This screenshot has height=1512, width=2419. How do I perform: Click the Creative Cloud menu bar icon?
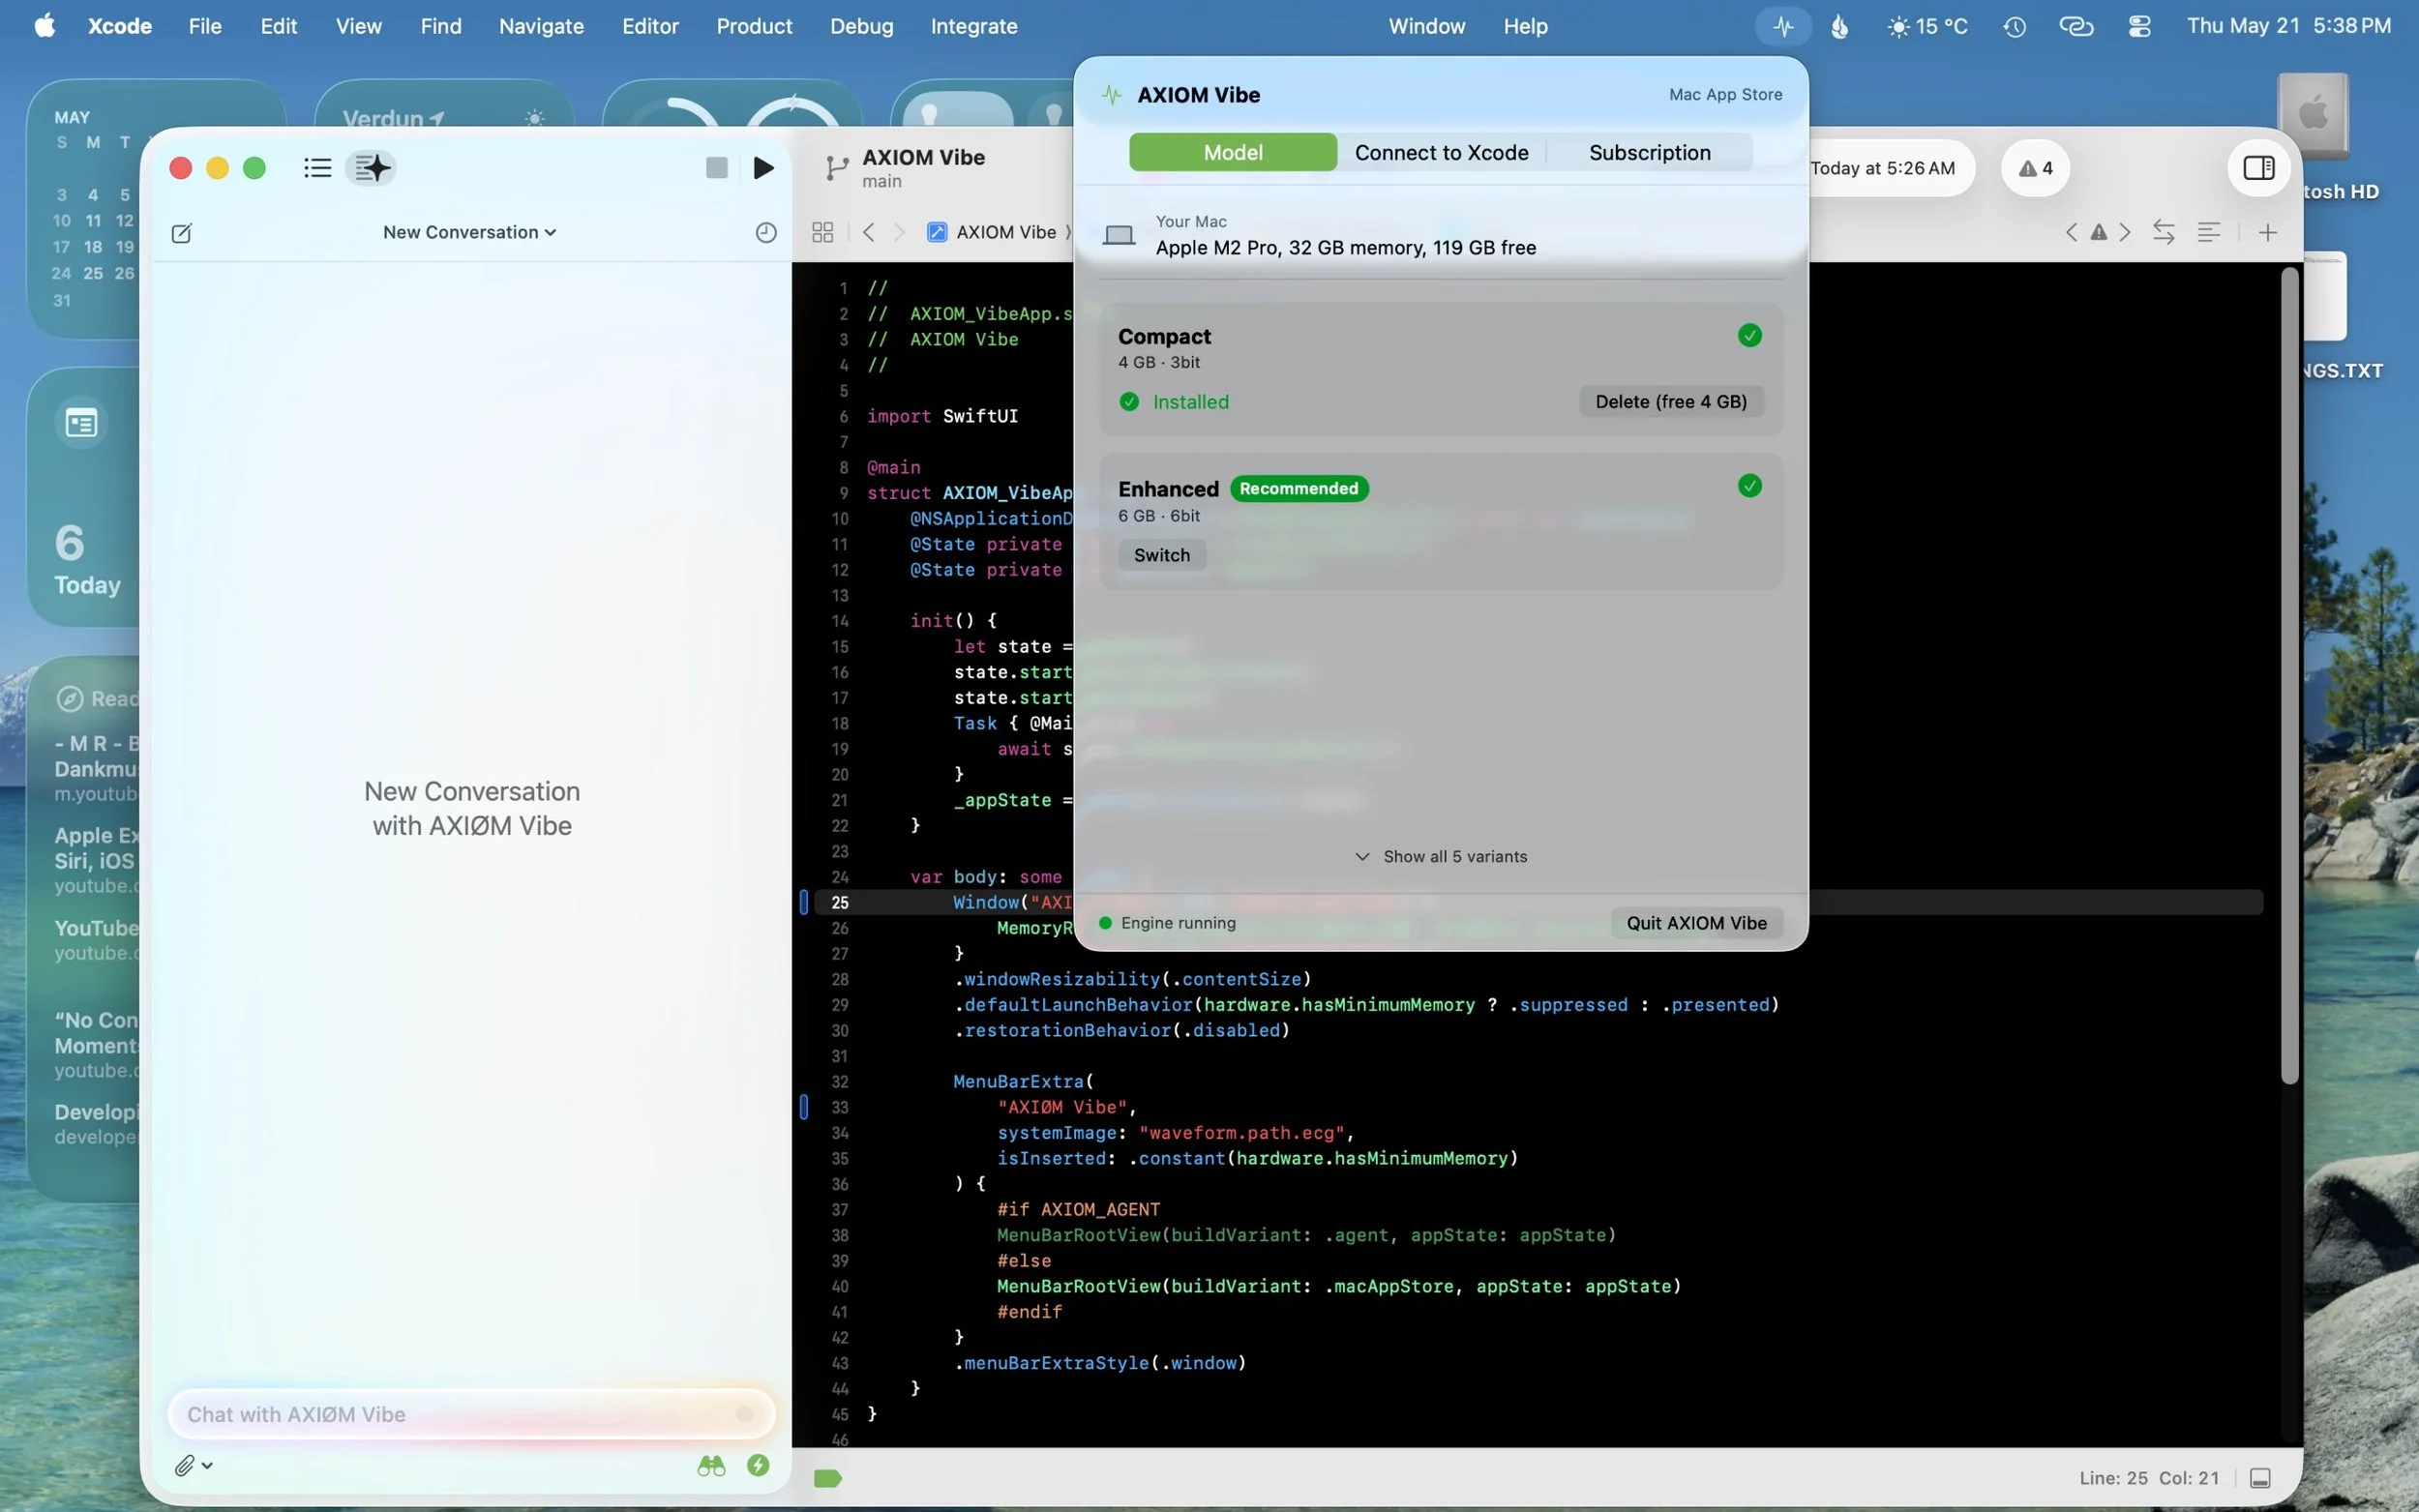(2076, 26)
